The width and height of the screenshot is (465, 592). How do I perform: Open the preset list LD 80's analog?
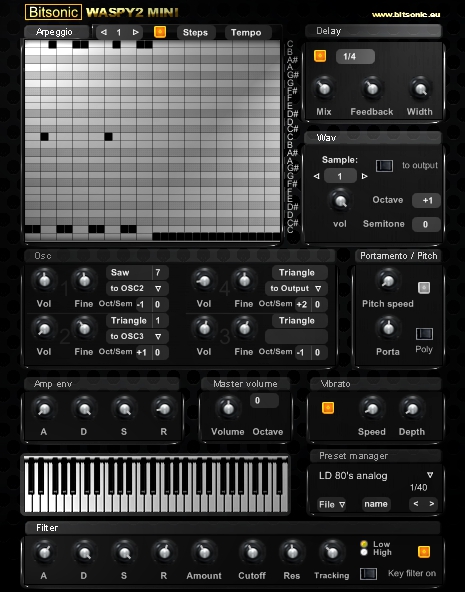click(376, 476)
